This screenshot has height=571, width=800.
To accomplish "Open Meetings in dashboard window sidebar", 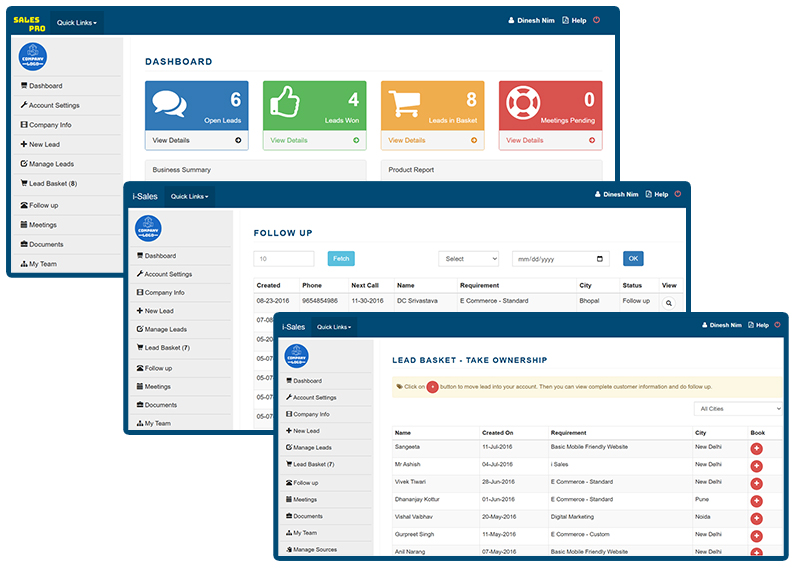I will coord(38,225).
